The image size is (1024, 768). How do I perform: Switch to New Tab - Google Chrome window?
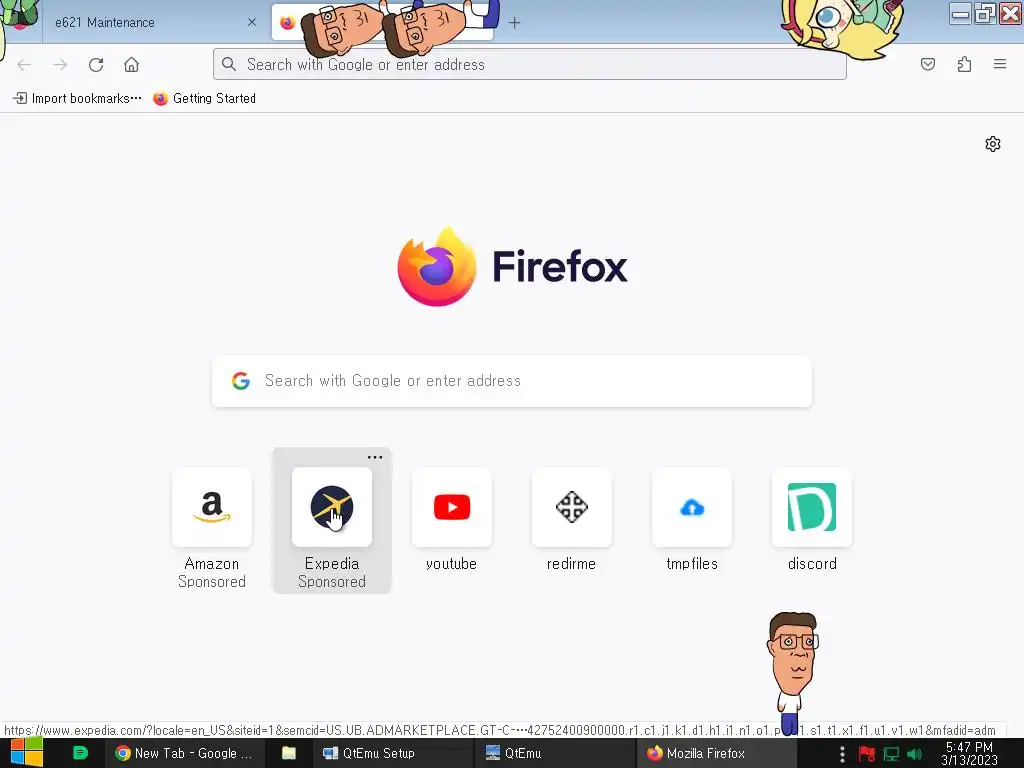[184, 753]
